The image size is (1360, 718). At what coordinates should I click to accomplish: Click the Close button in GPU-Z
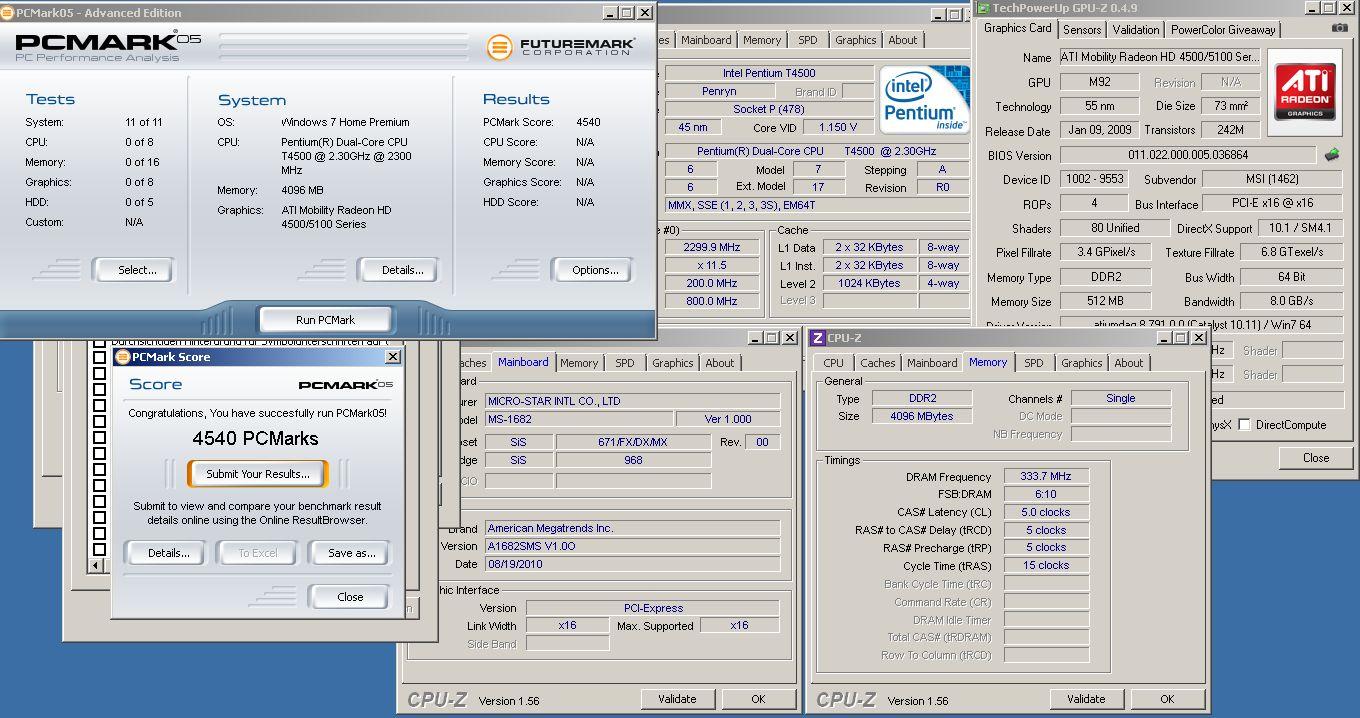[1316, 458]
